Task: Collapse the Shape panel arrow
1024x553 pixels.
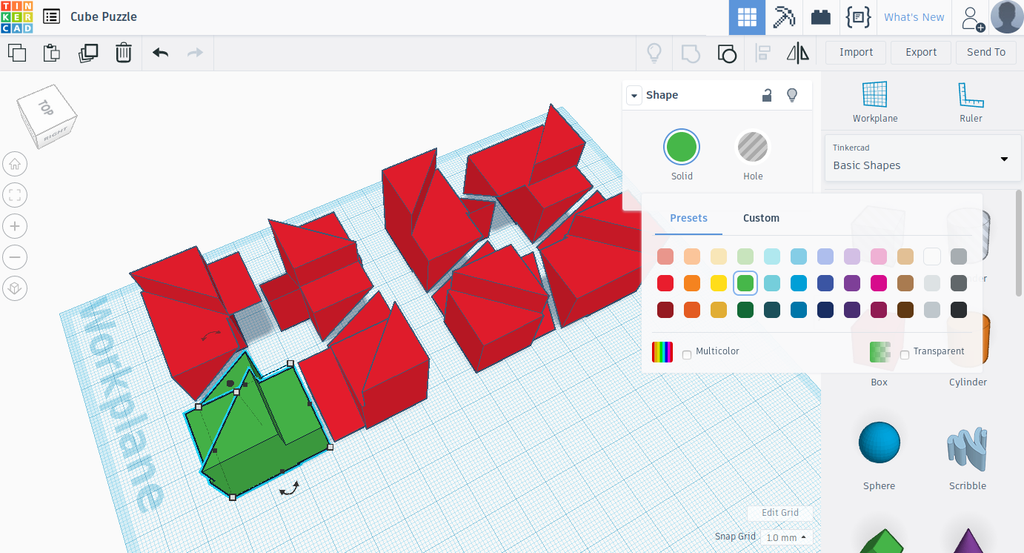Action: click(x=633, y=95)
